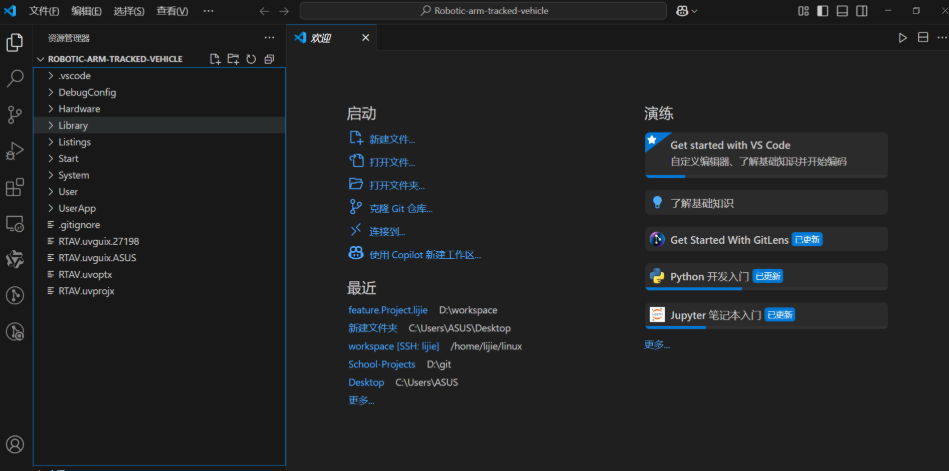Select the 欢迎 welcome tab

point(332,38)
